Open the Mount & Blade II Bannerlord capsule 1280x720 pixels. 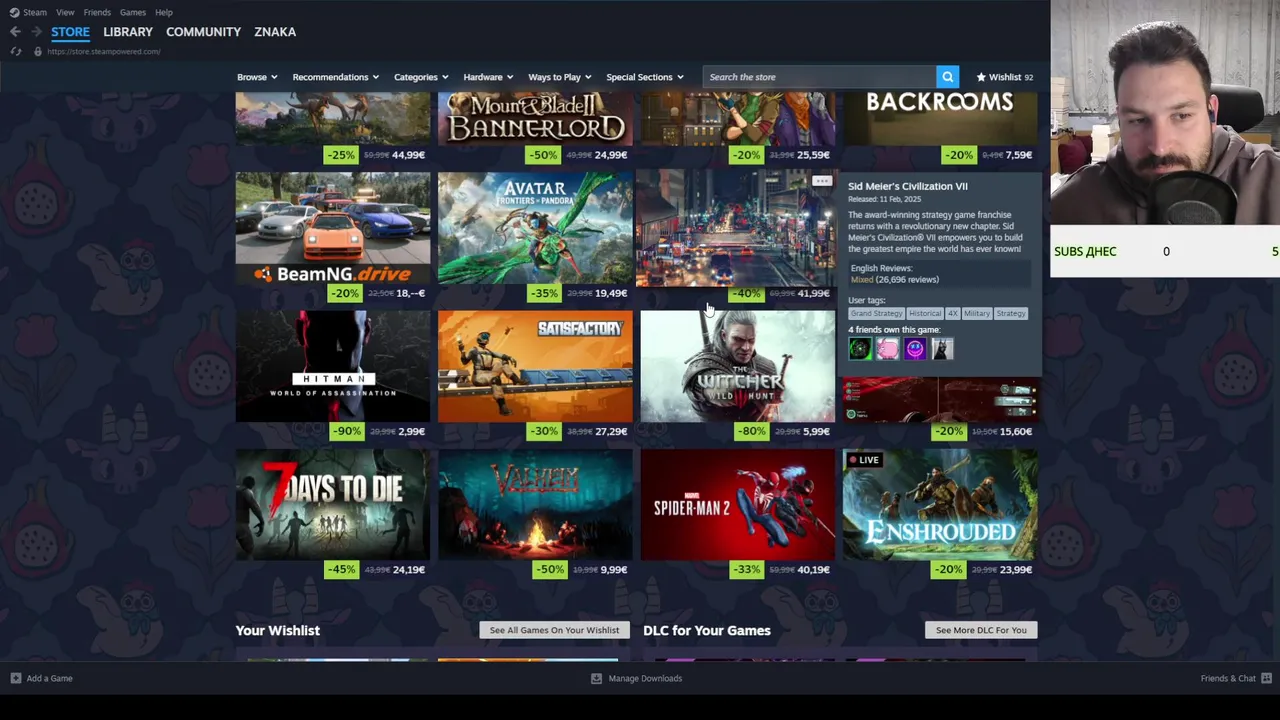pyautogui.click(x=535, y=119)
